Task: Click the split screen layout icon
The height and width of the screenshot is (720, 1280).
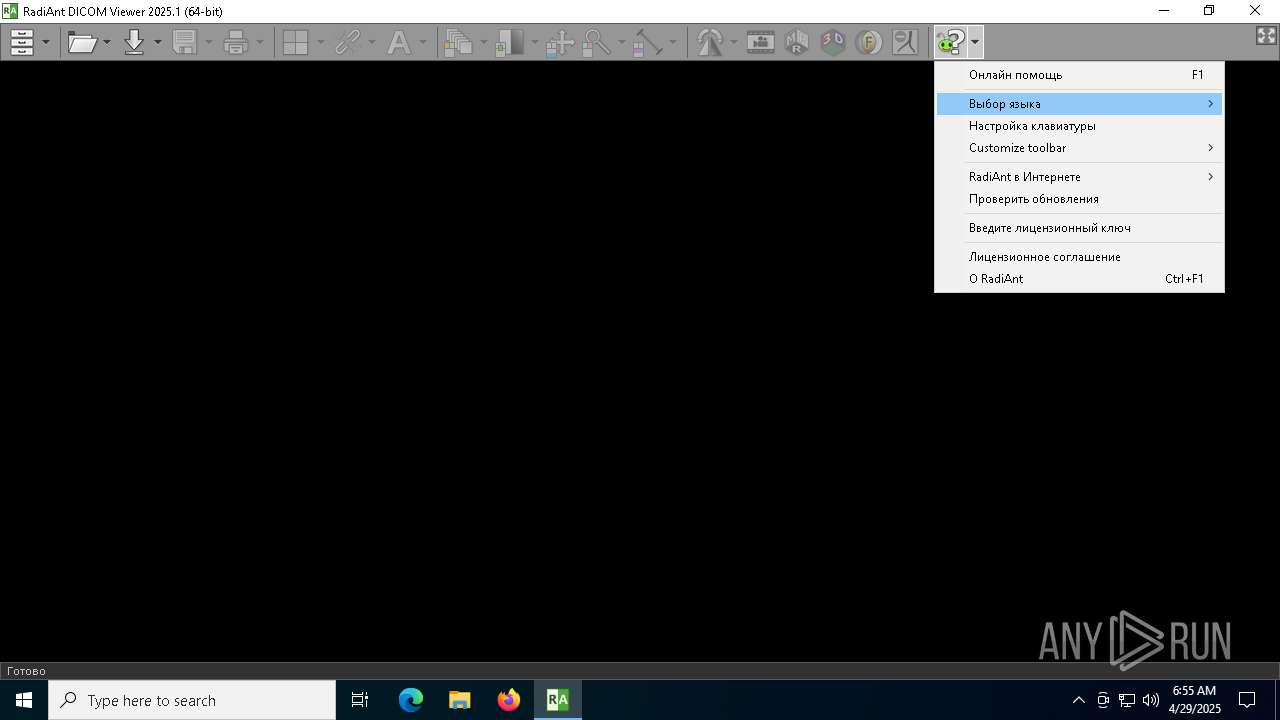Action: click(296, 42)
